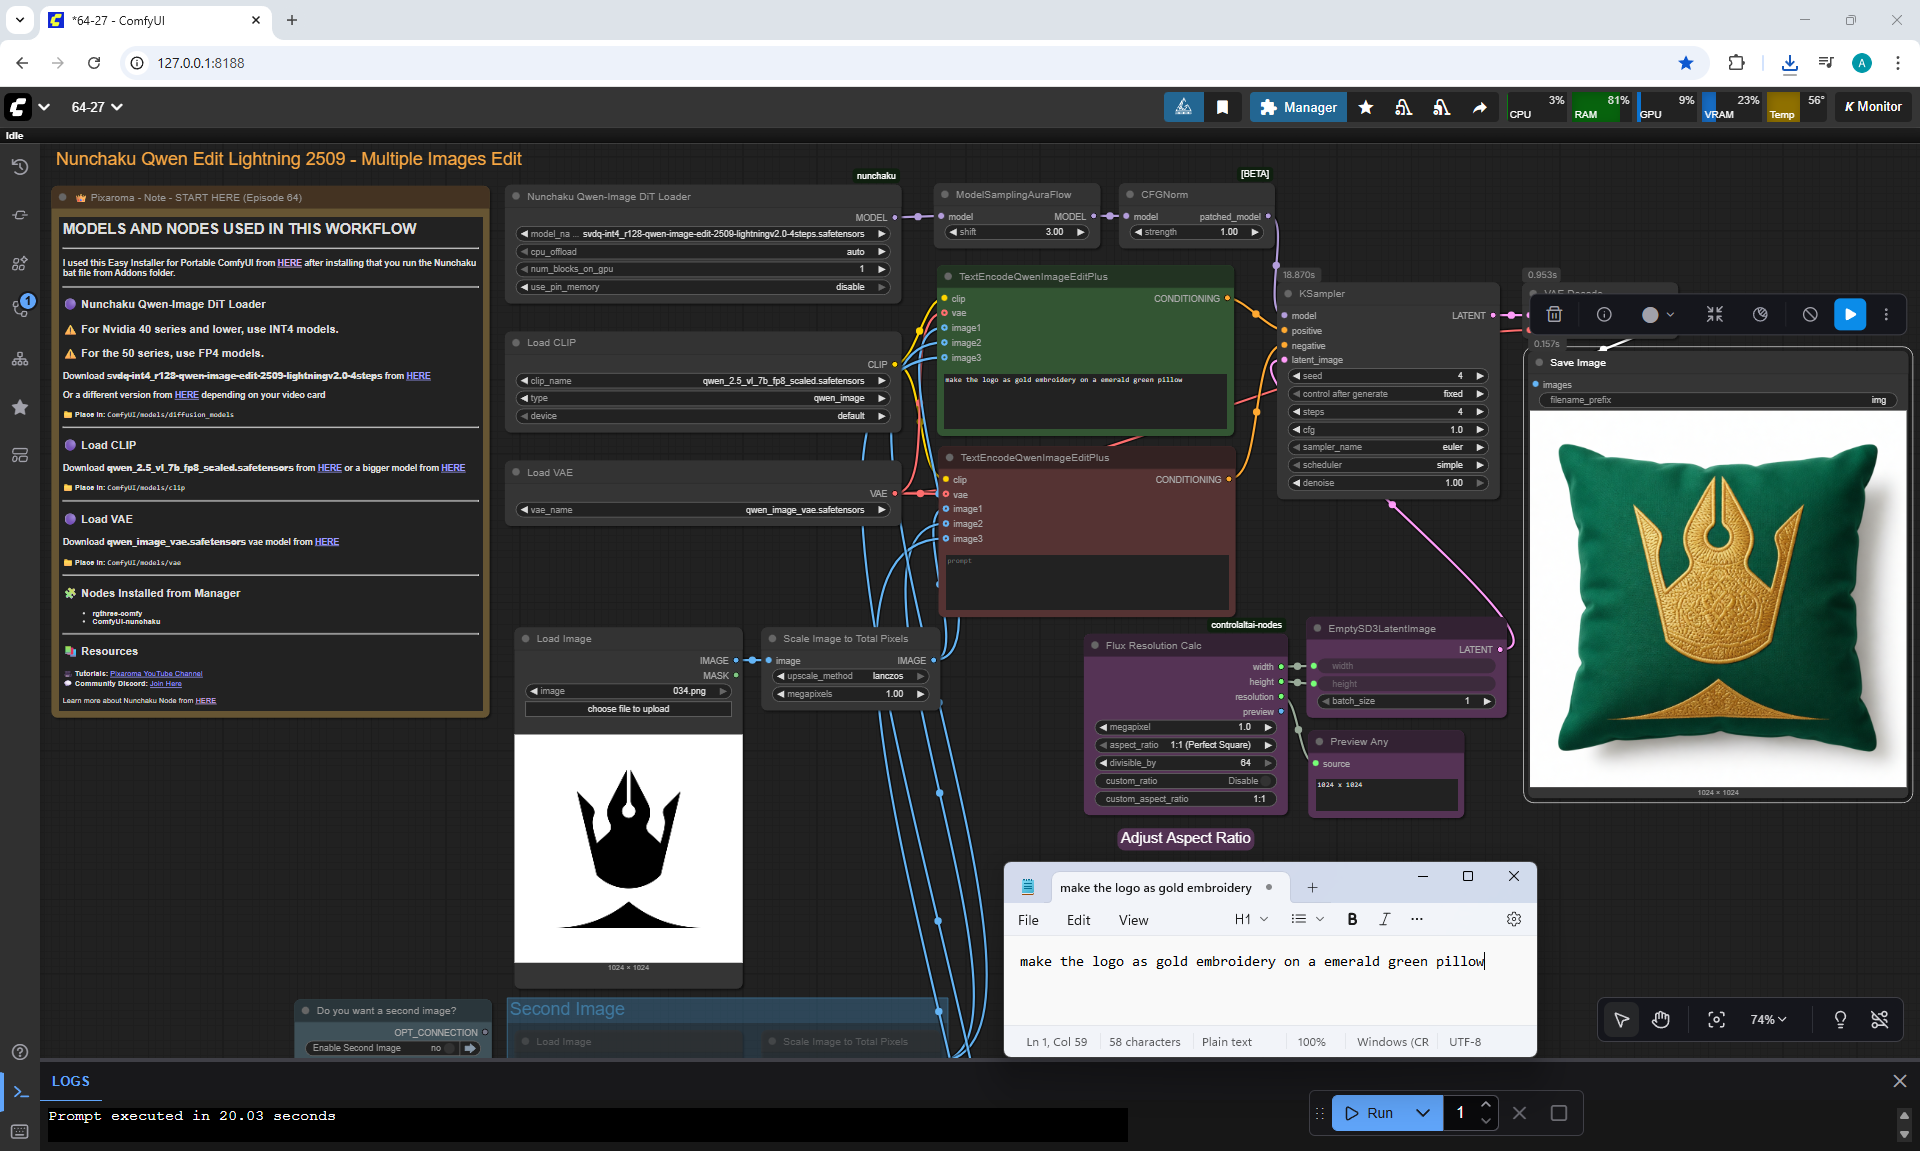Expand the Run button dropdown arrow
Viewport: 1920px width, 1151px height.
pos(1422,1113)
